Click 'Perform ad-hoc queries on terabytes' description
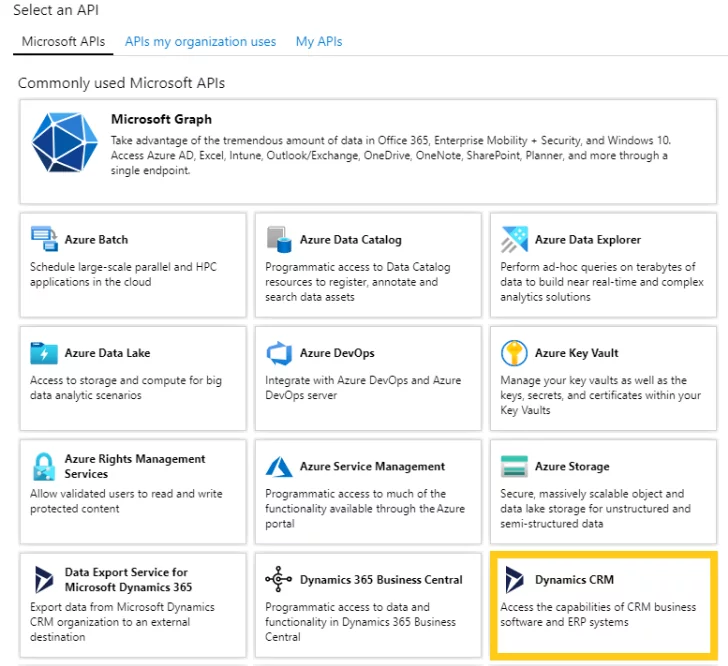 [x=602, y=282]
